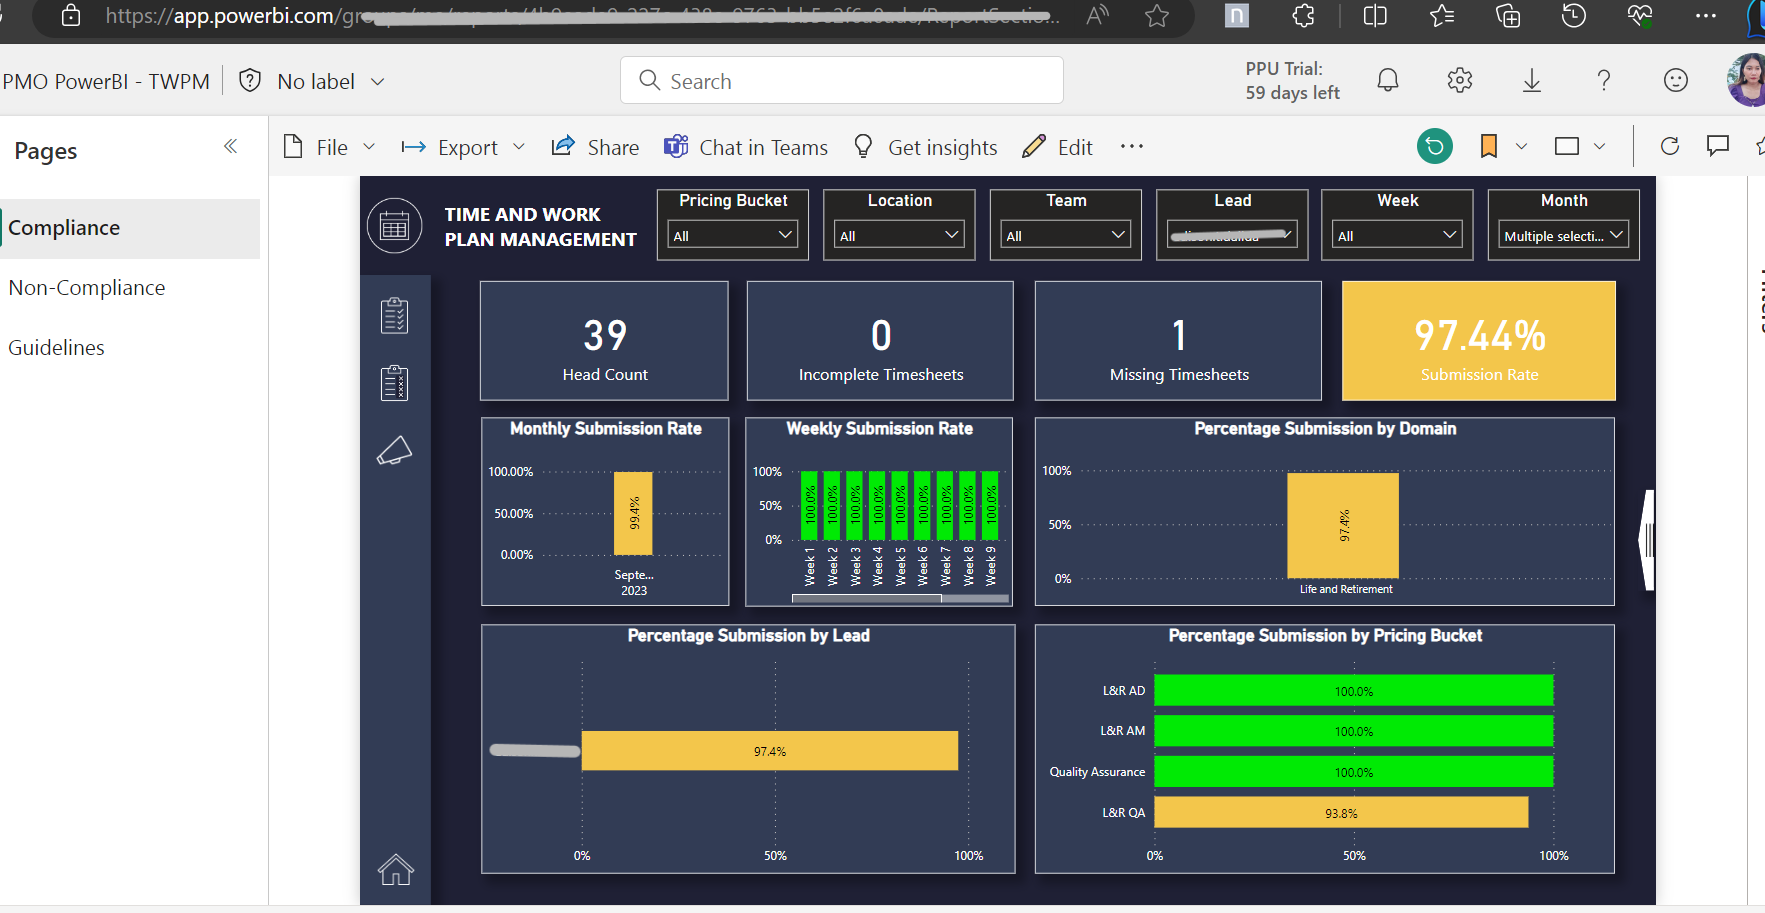The height and width of the screenshot is (913, 1765).
Task: Click the September 2023 monthly bar
Action: pos(633,513)
